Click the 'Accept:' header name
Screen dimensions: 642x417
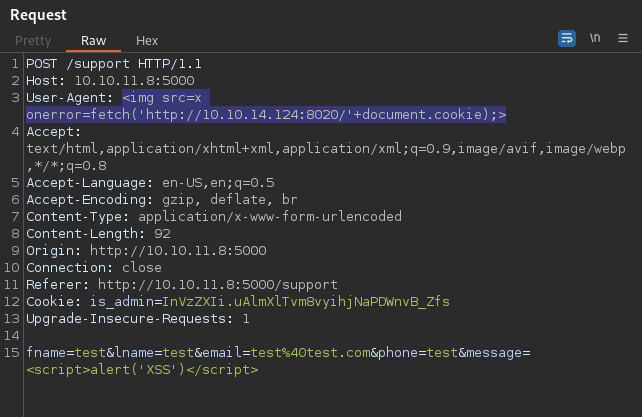click(54, 132)
